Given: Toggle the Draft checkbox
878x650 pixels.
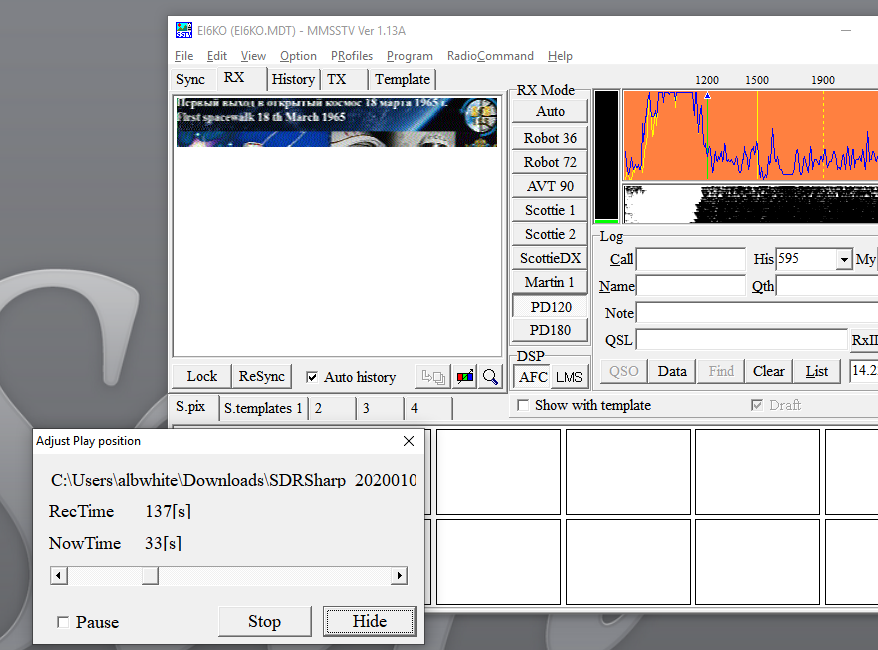Looking at the screenshot, I should 756,405.
